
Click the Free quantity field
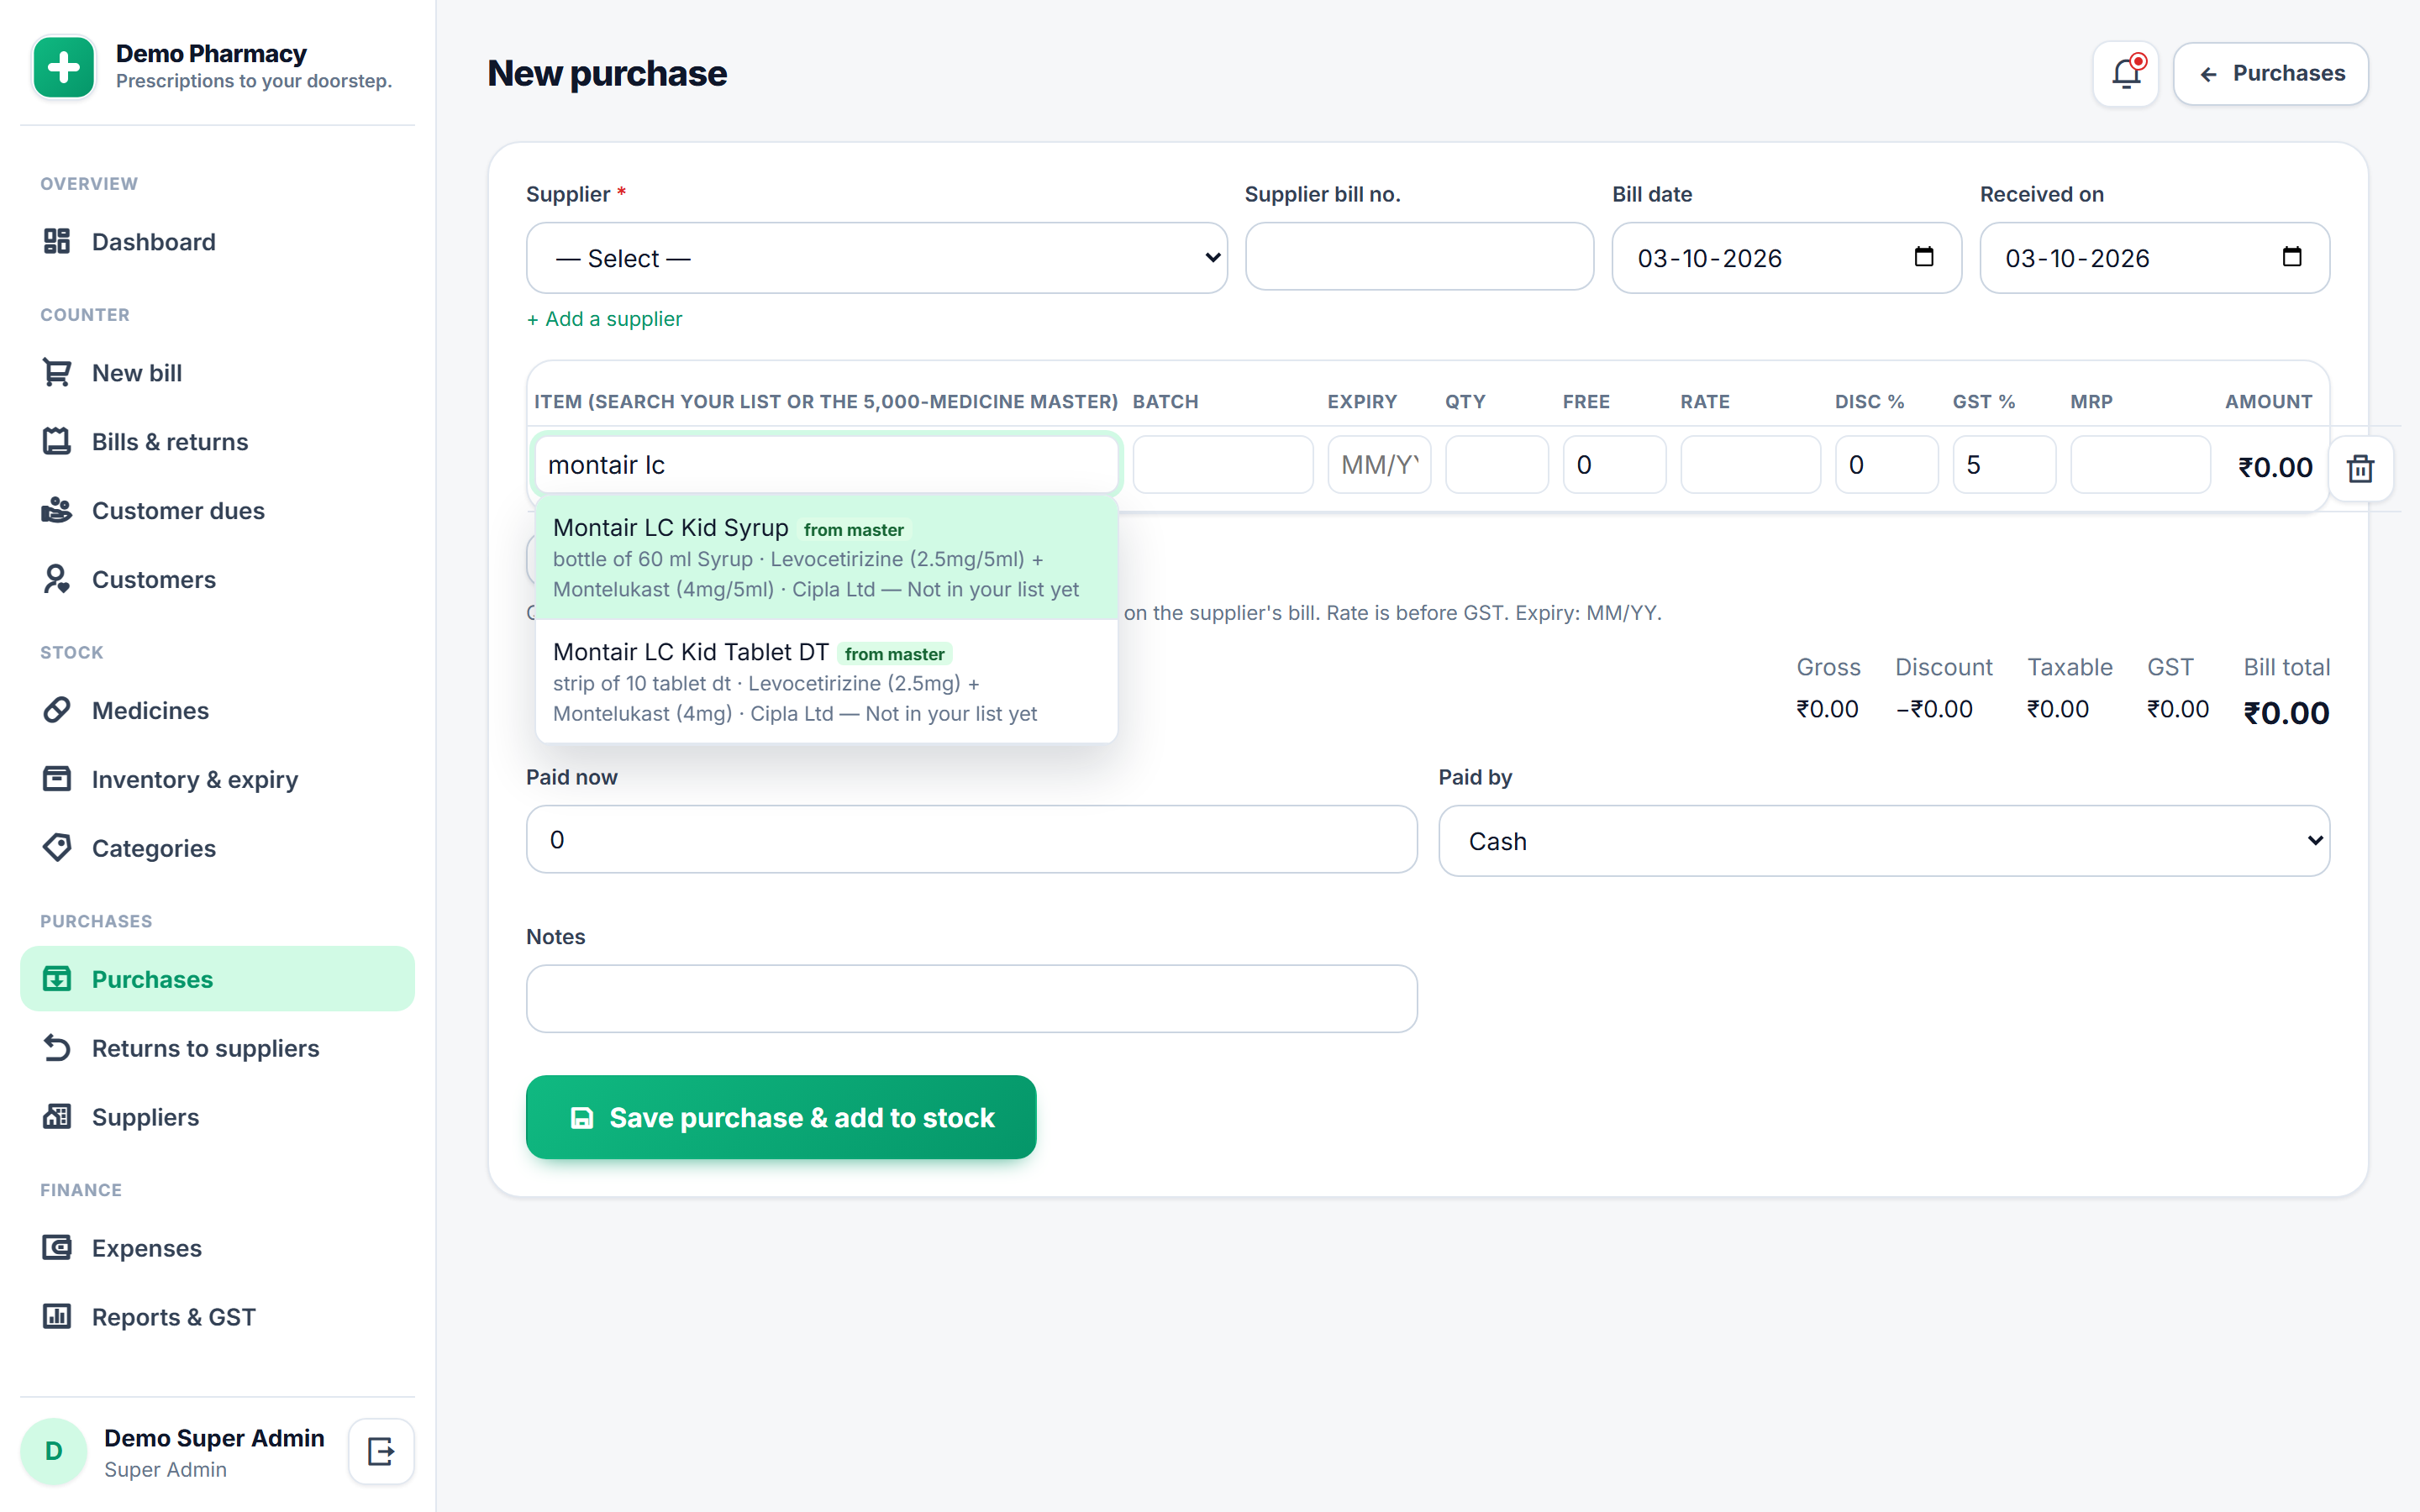[x=1614, y=465]
